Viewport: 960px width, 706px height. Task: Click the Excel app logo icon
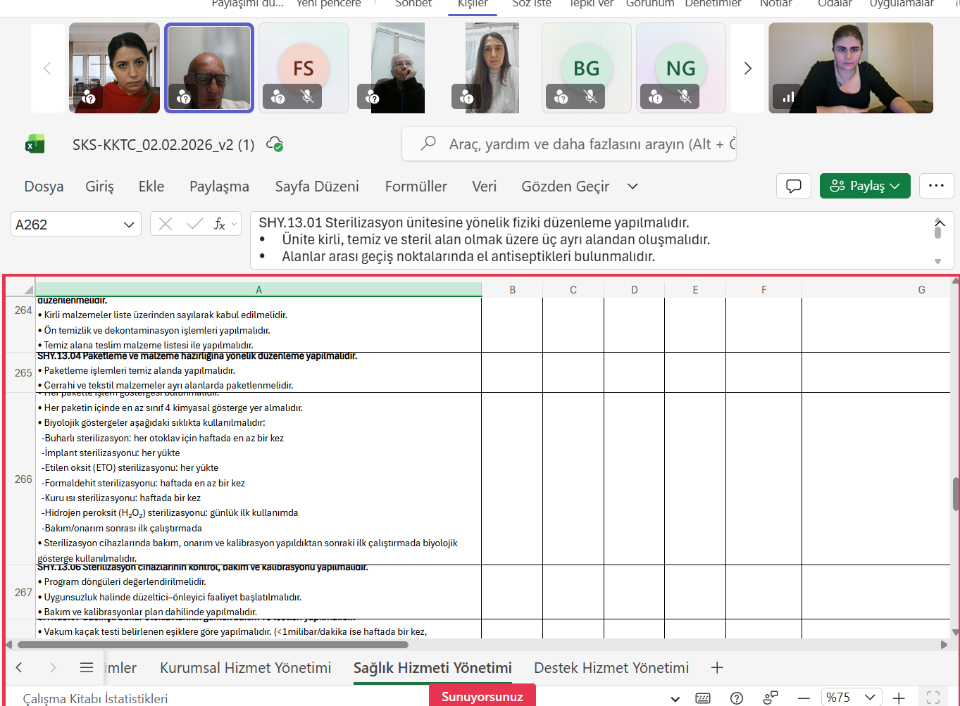(35, 144)
